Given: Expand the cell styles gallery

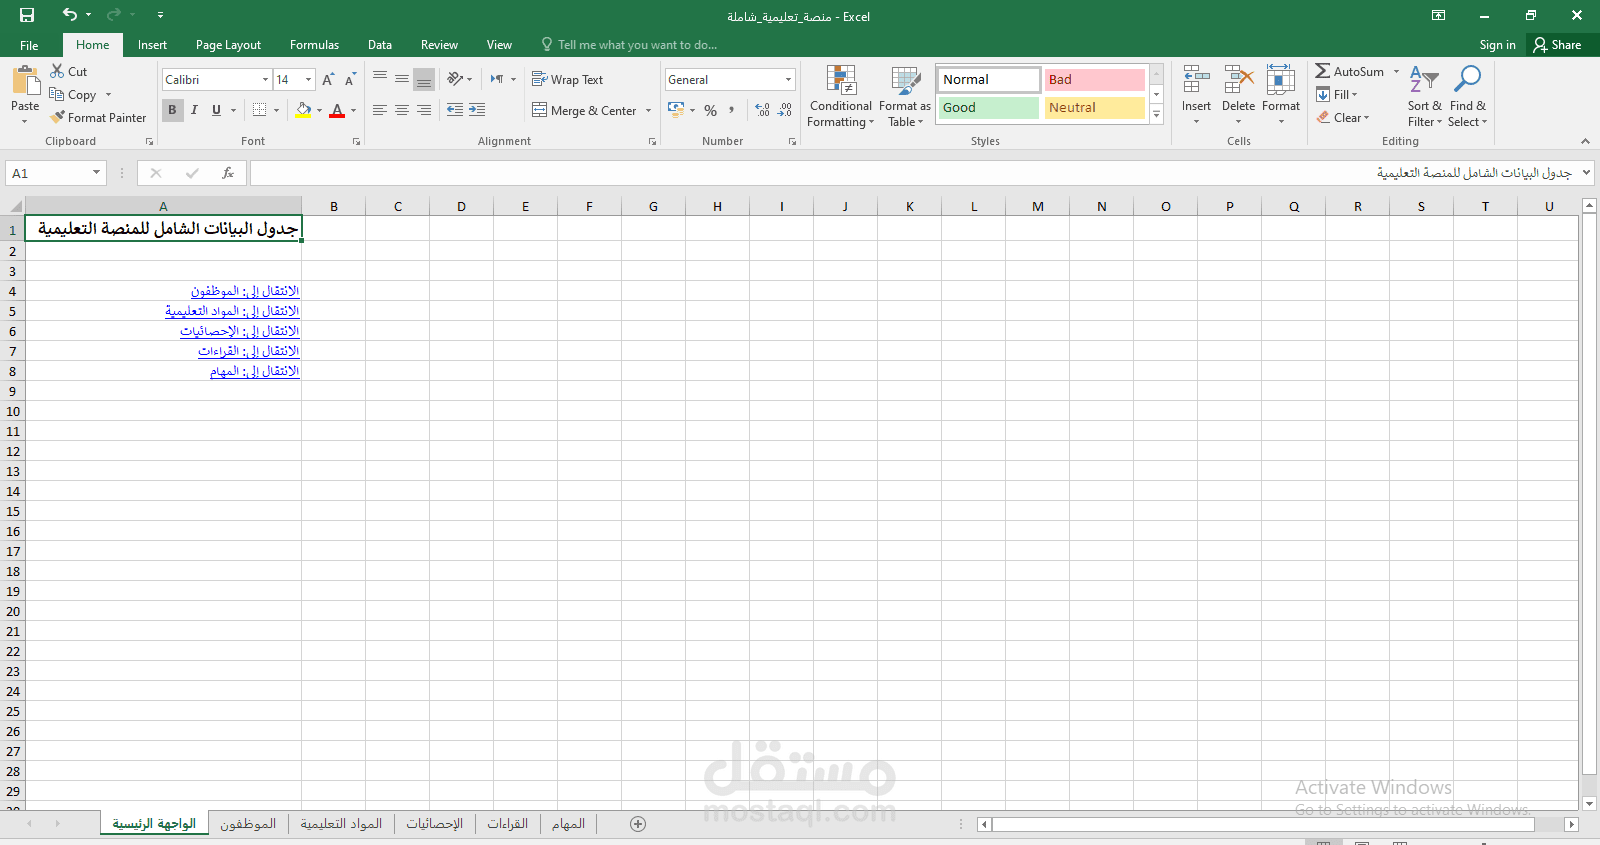Looking at the screenshot, I should (1157, 115).
